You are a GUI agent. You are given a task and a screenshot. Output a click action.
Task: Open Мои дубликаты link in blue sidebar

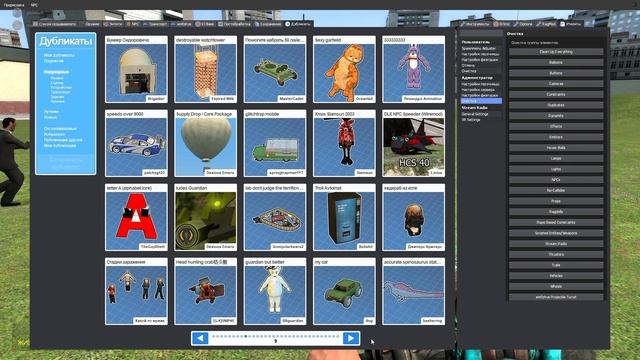pos(59,55)
